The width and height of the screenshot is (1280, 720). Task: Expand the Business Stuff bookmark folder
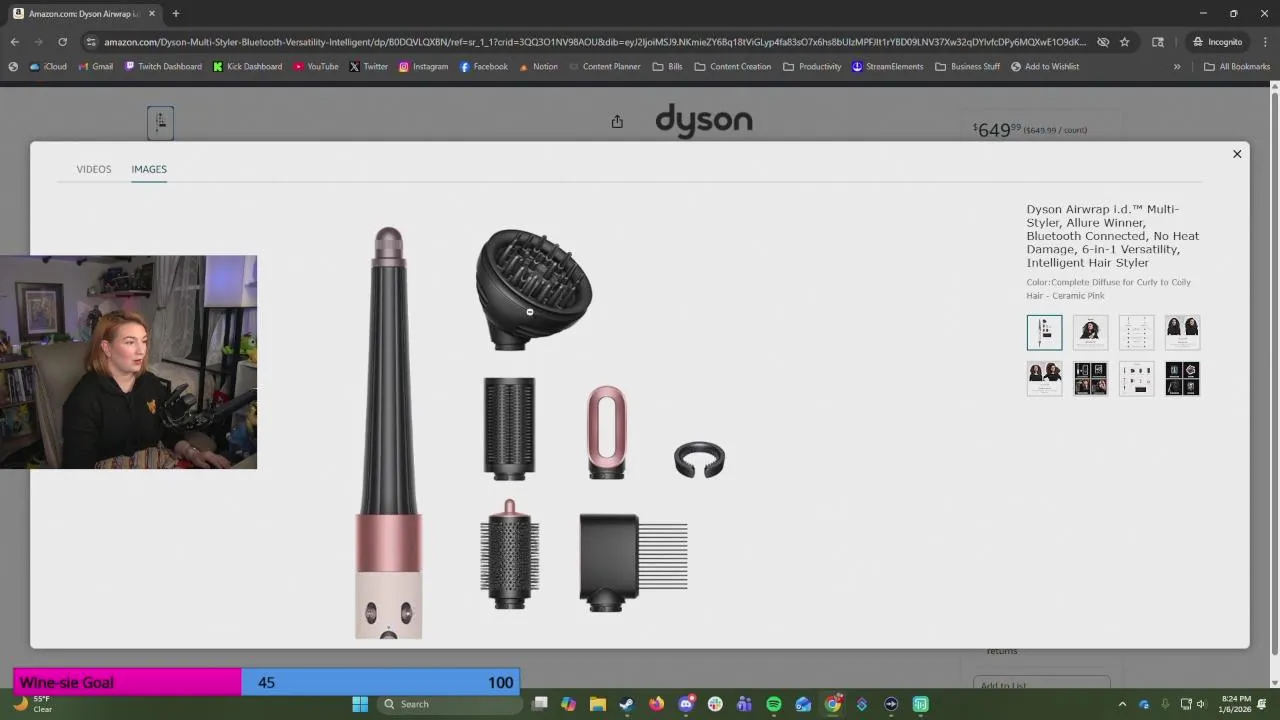pos(967,67)
